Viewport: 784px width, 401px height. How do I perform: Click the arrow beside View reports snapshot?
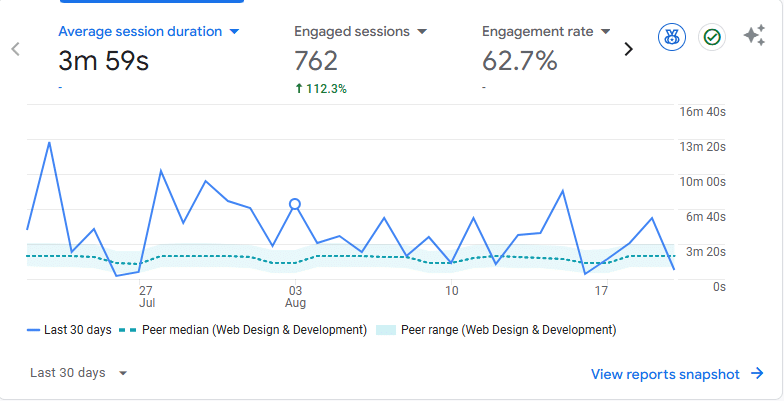click(x=758, y=374)
